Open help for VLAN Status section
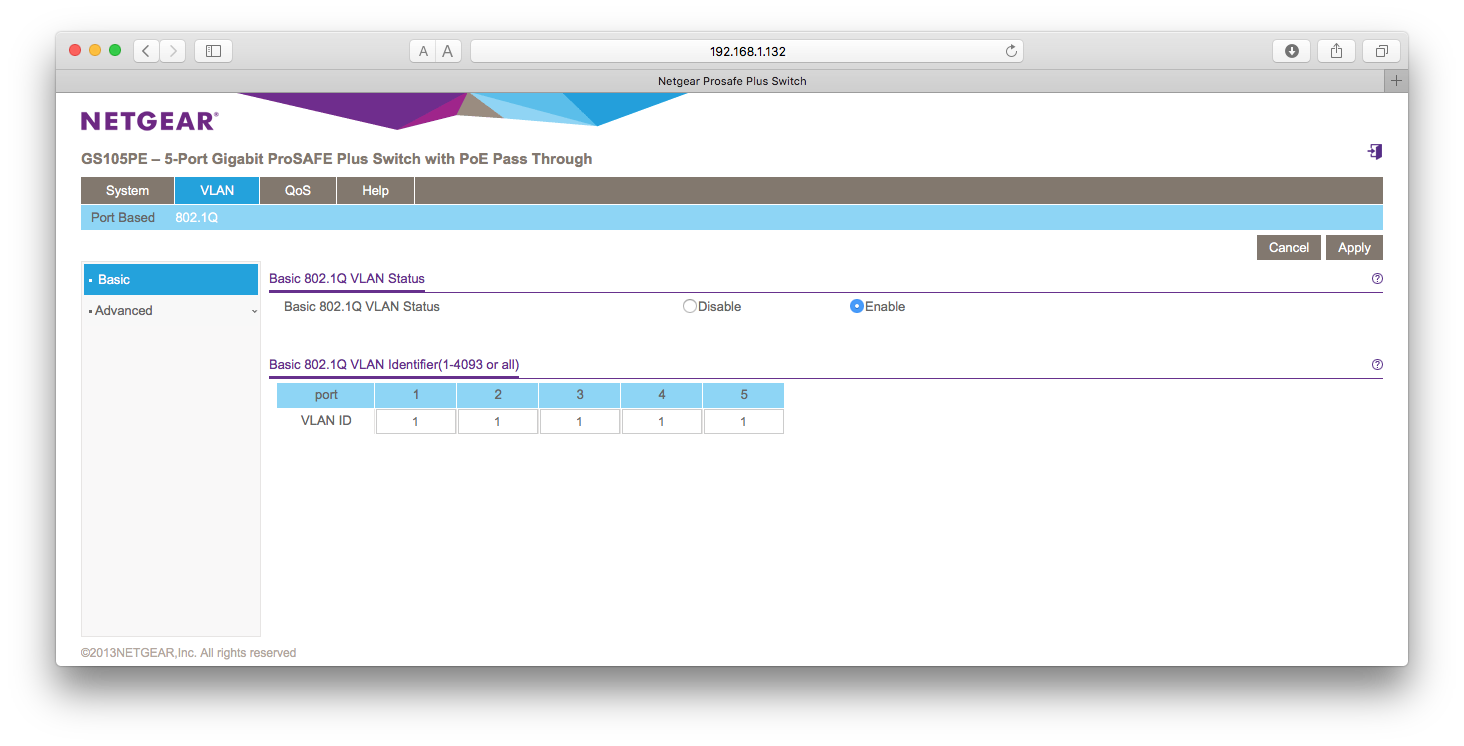The width and height of the screenshot is (1464, 746). [x=1377, y=279]
